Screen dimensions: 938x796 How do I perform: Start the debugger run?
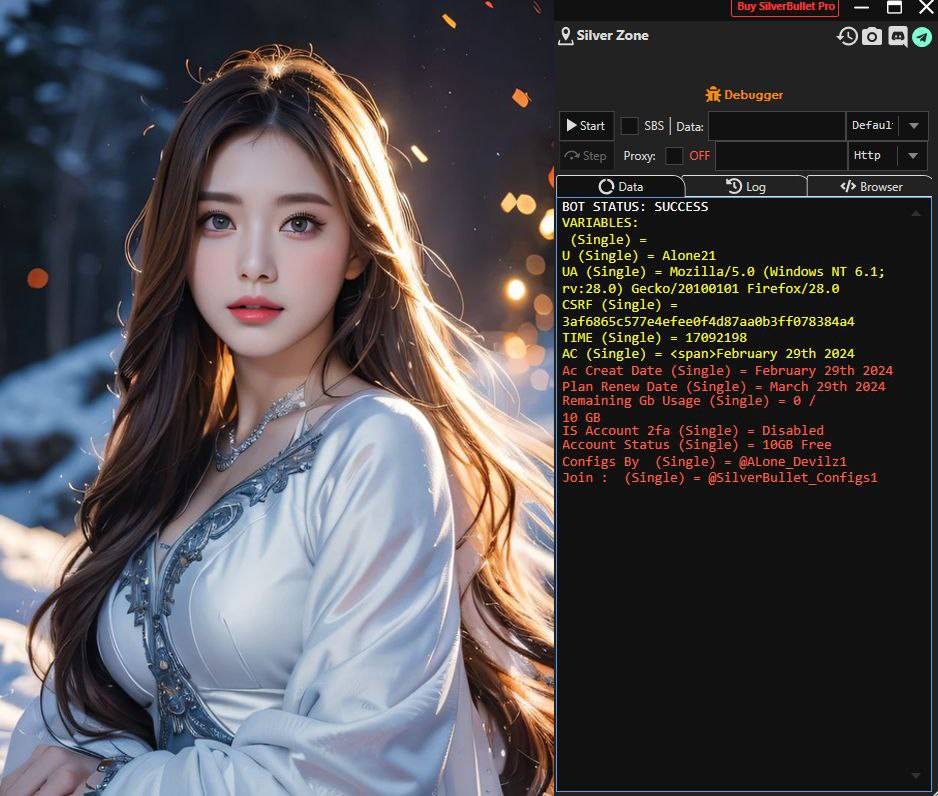tap(586, 126)
